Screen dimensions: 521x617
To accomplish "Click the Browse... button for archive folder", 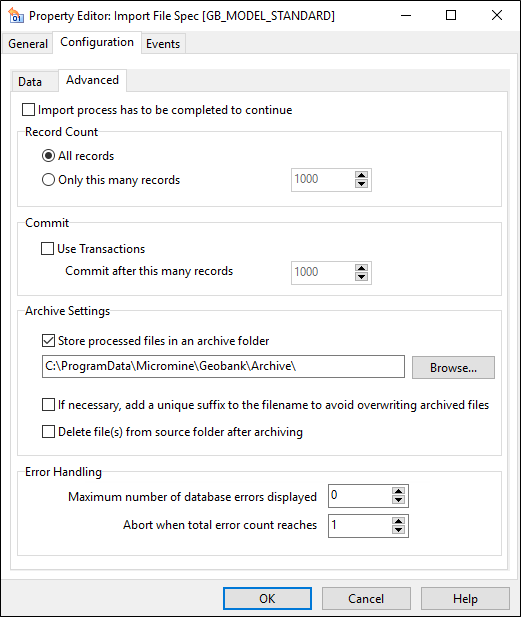I will (453, 368).
